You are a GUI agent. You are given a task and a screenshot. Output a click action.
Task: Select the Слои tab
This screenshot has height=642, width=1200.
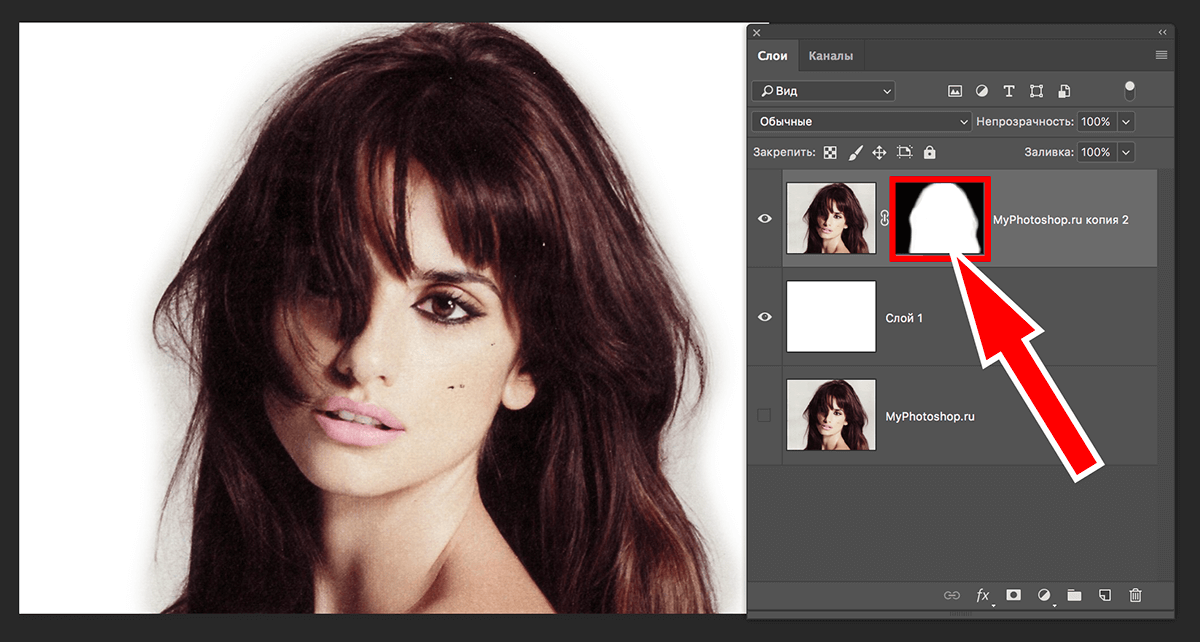pos(772,56)
